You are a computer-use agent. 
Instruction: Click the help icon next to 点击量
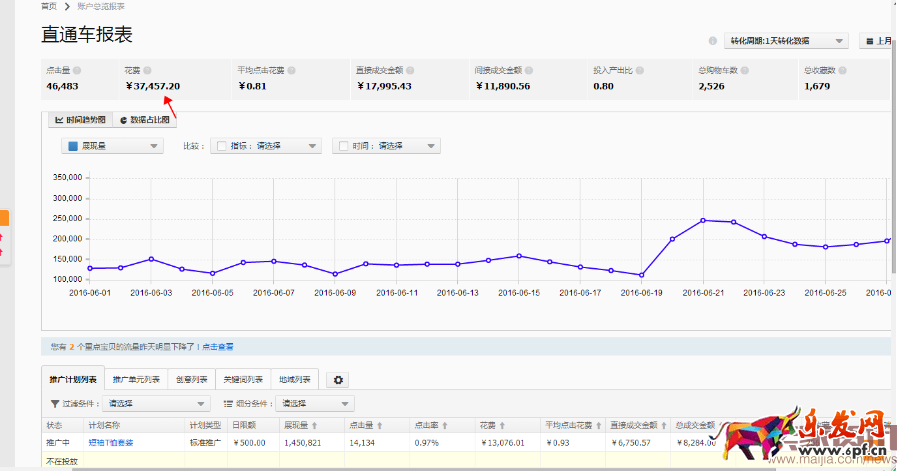(77, 70)
